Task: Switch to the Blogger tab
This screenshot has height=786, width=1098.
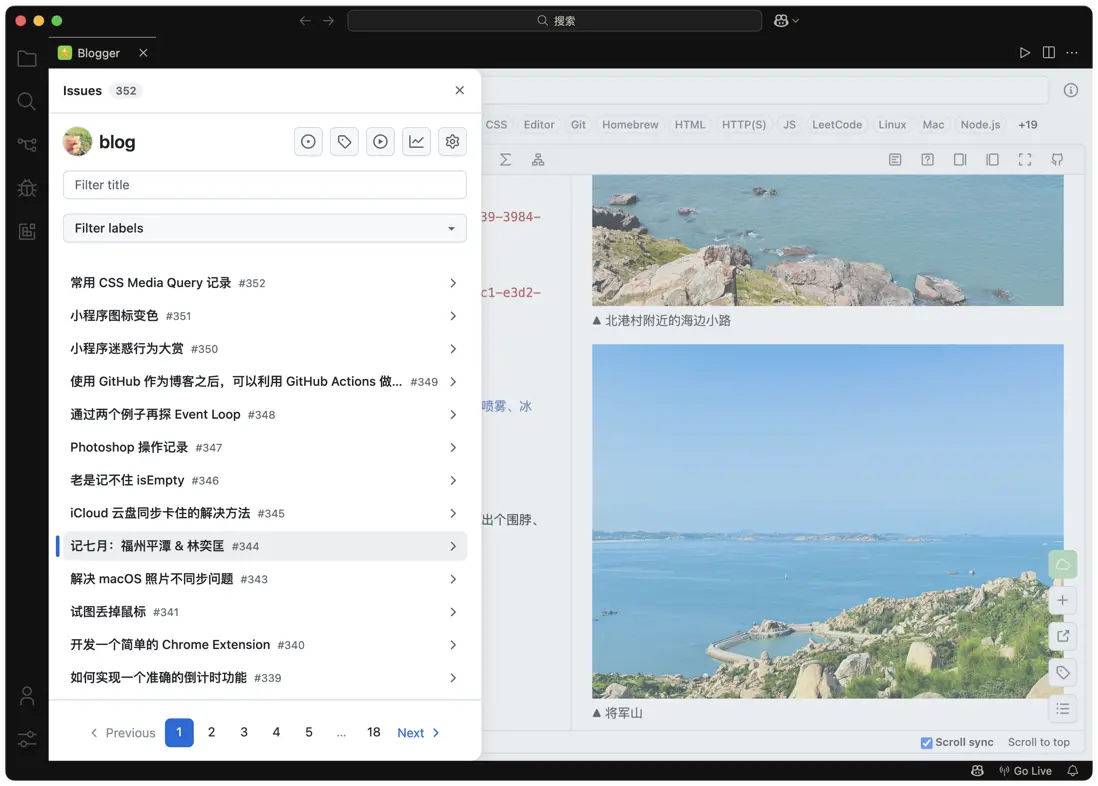Action: [x=99, y=53]
